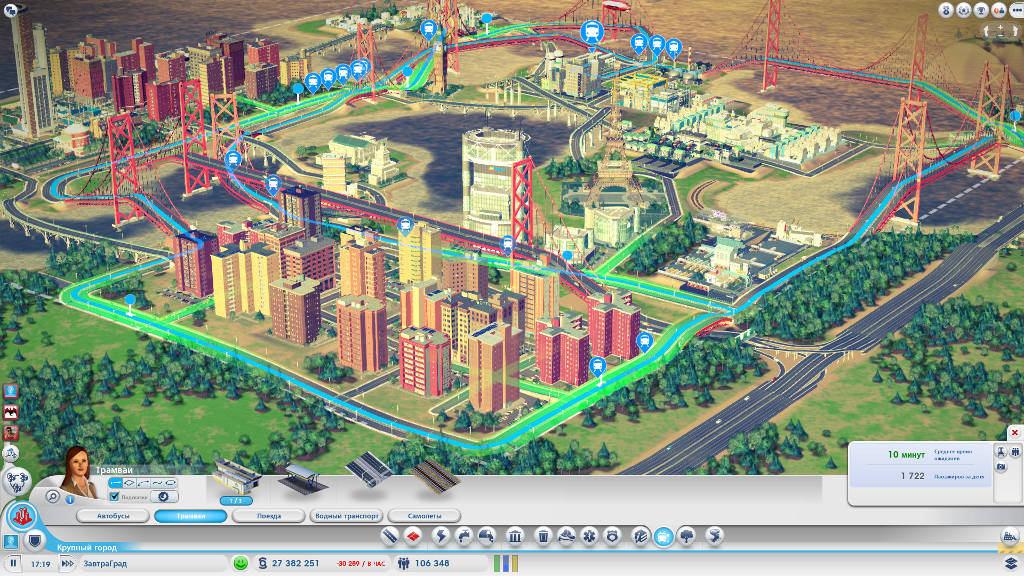Click the treasury balance 27 382 251

[x=296, y=563]
